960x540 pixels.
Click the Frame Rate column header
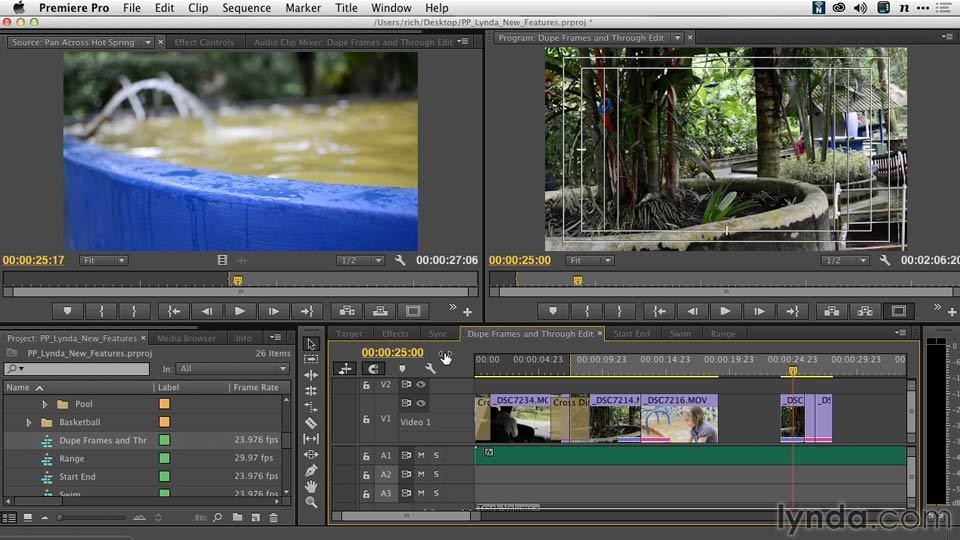tap(256, 388)
